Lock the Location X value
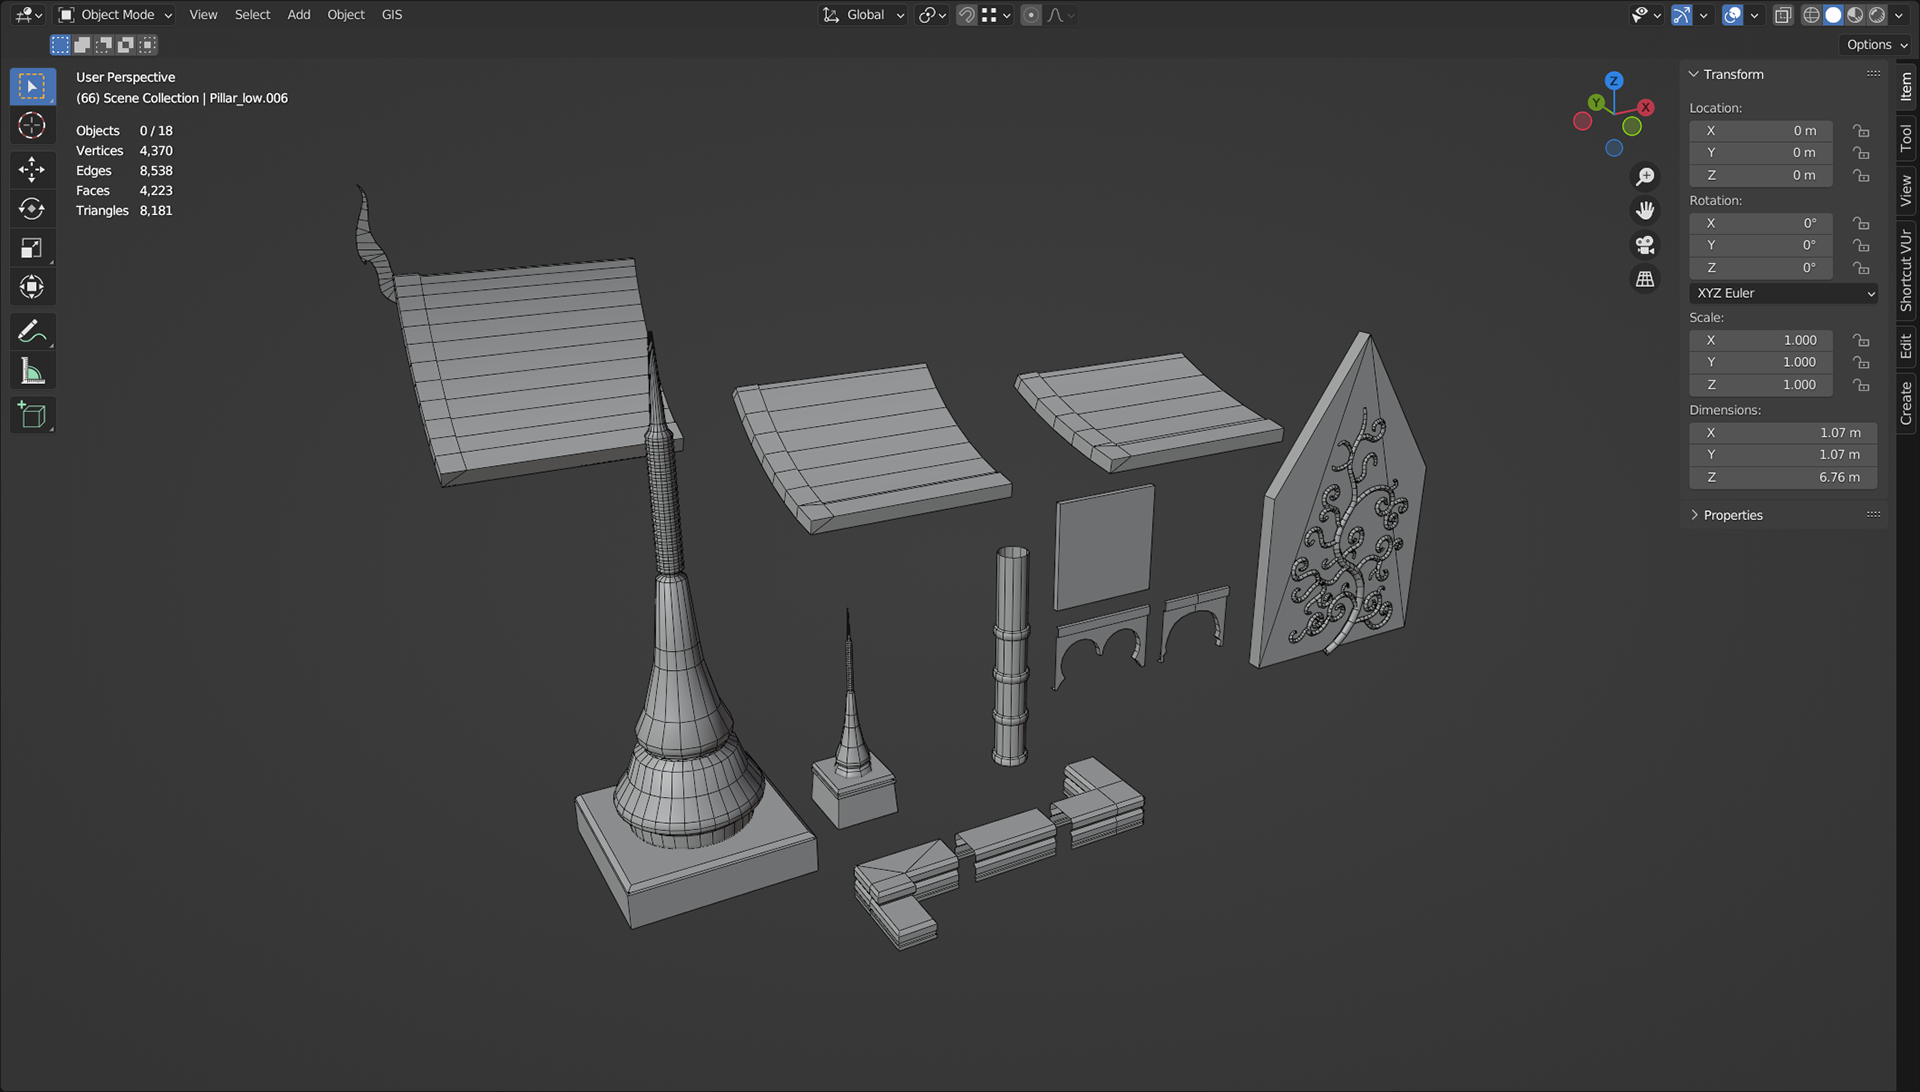1920x1092 pixels. pos(1861,131)
